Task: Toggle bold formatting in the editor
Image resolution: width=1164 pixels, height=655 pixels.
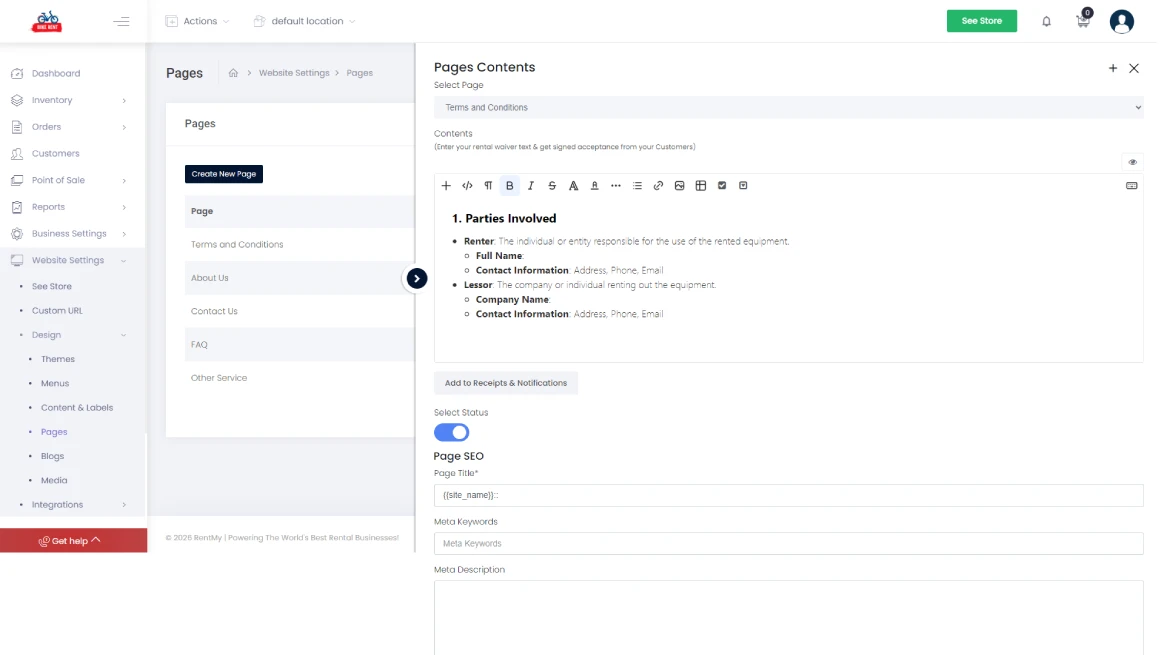Action: 509,185
